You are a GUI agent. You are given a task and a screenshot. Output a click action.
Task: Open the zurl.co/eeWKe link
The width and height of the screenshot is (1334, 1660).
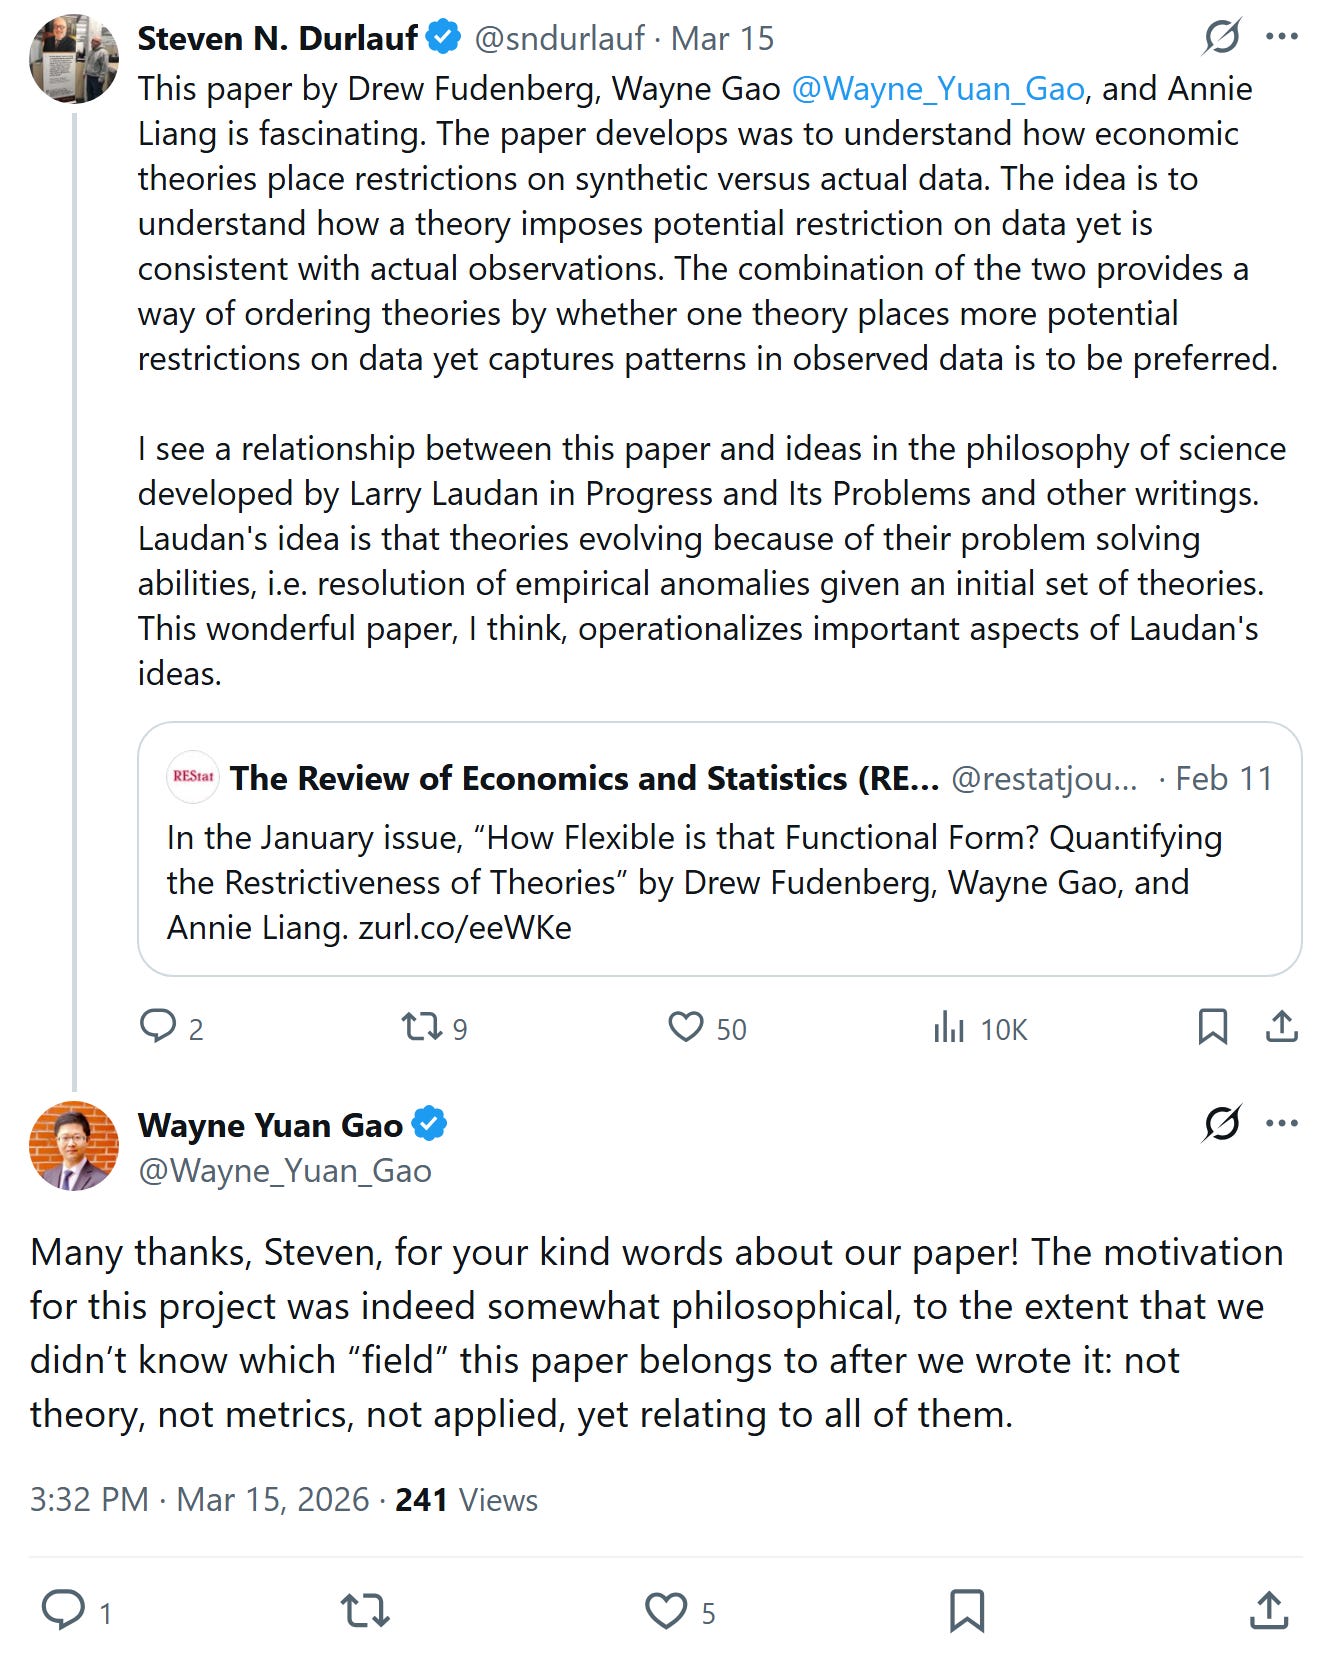pyautogui.click(x=465, y=928)
